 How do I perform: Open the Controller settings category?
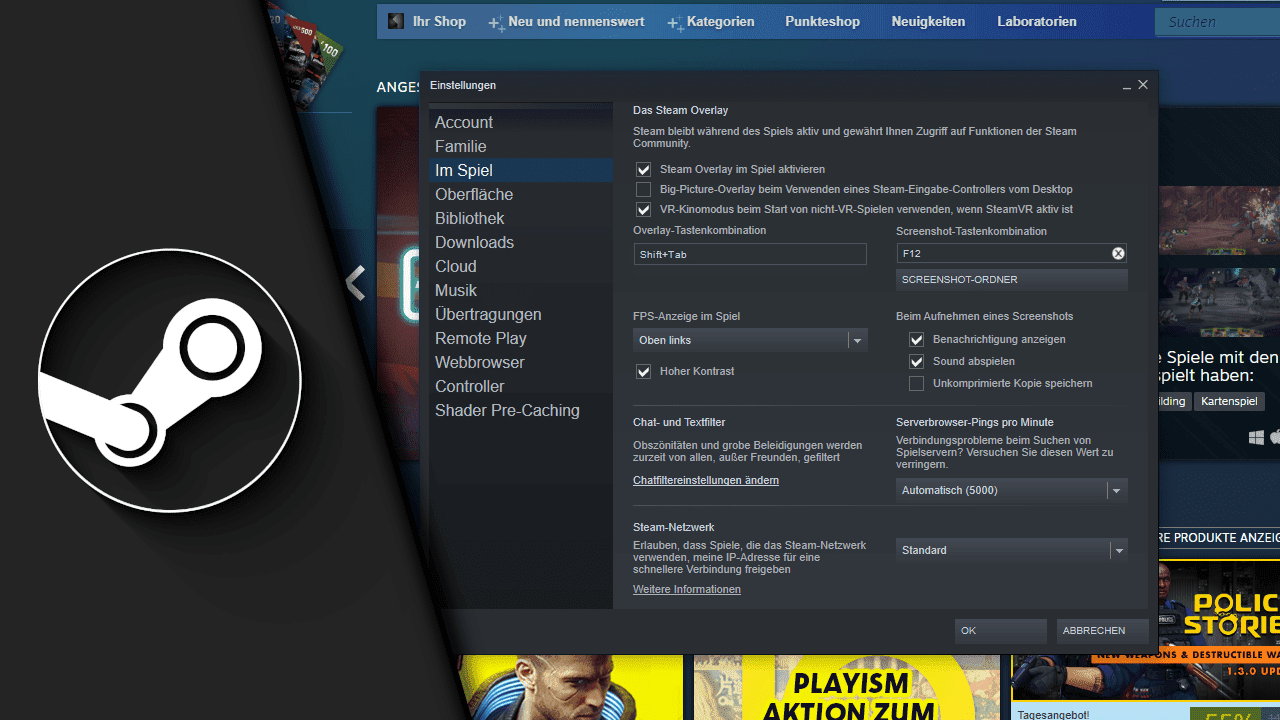click(x=521, y=386)
